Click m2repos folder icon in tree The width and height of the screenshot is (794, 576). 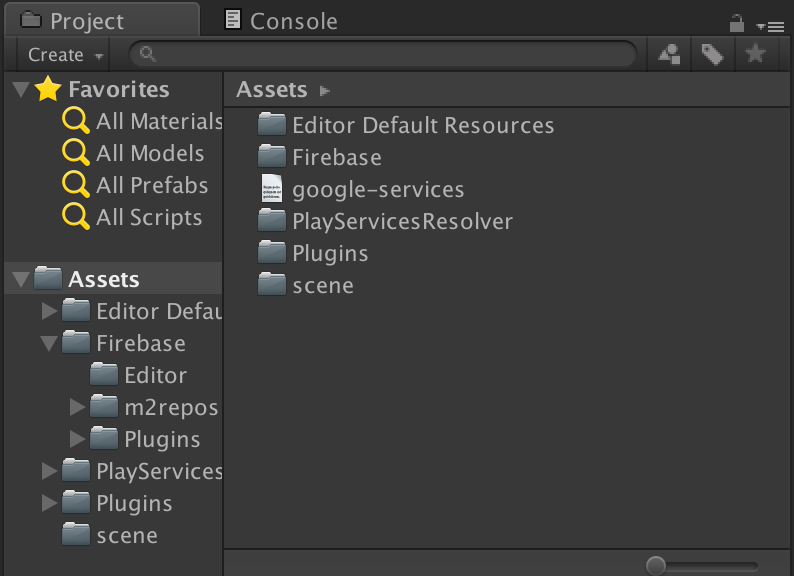[x=104, y=406]
